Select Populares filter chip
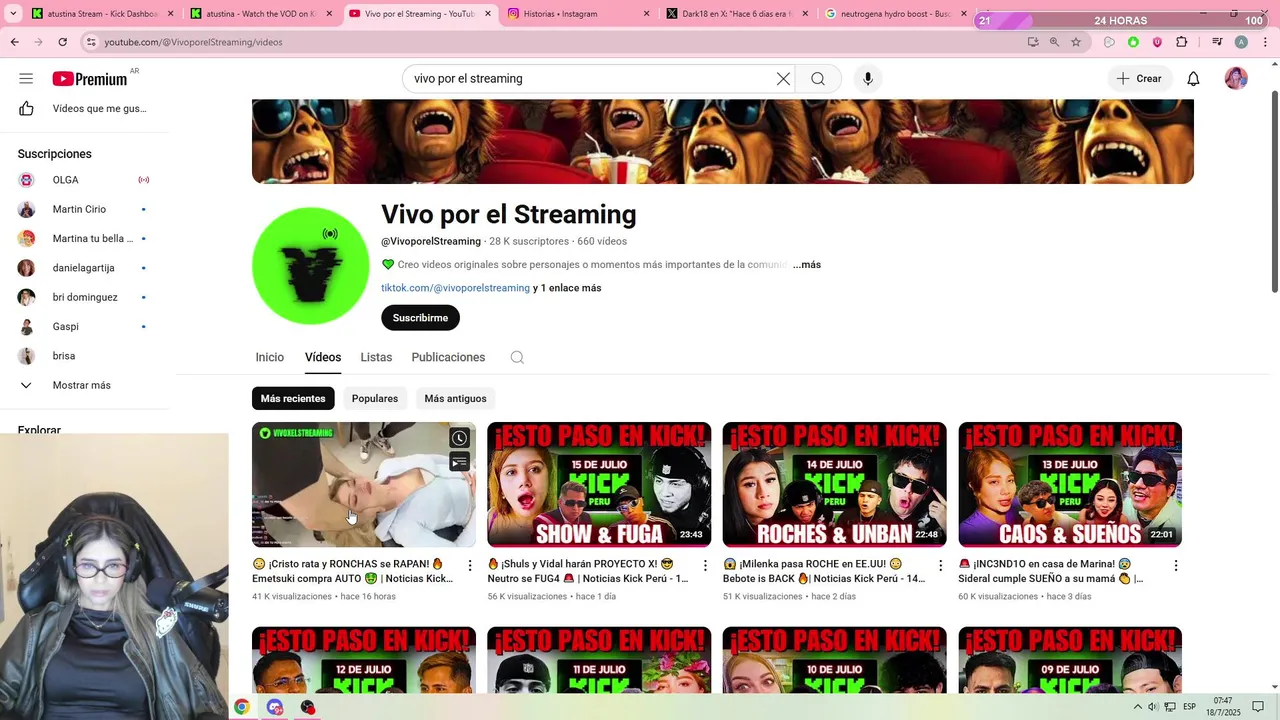 coord(375,398)
